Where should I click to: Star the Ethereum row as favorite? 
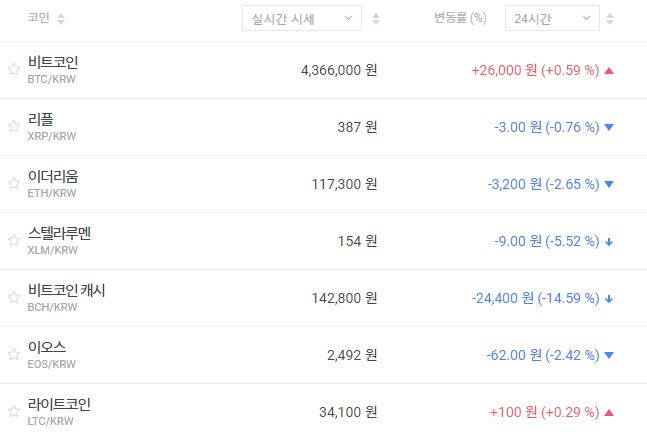pyautogui.click(x=14, y=184)
